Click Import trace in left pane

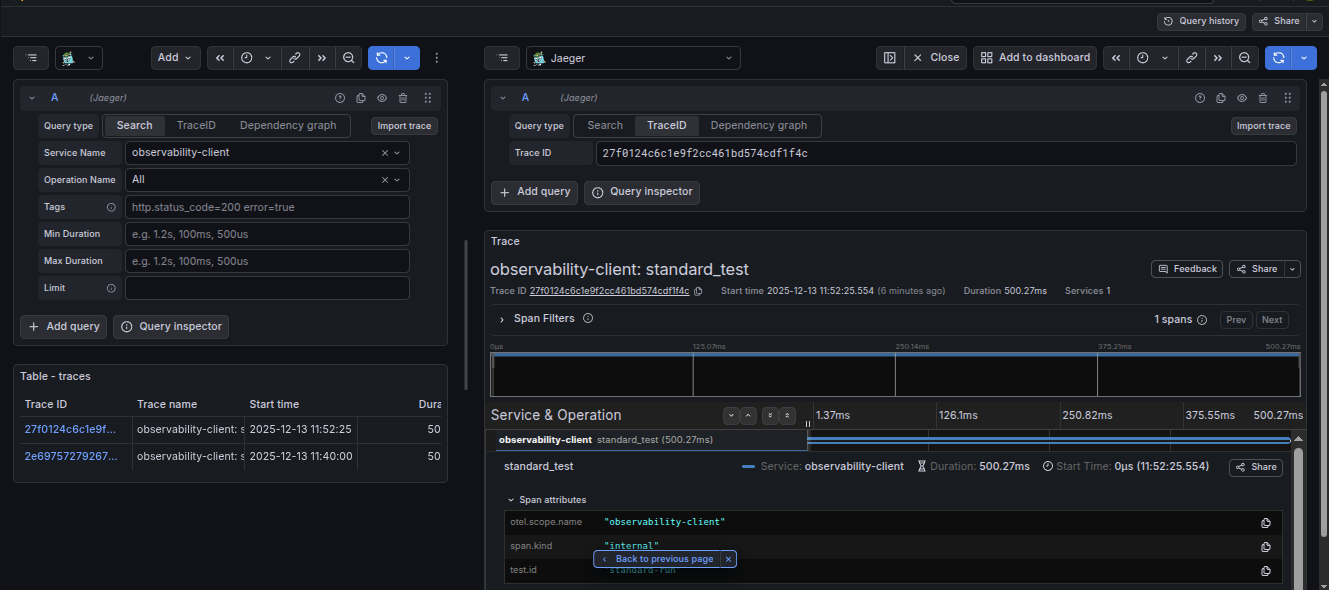[405, 126]
